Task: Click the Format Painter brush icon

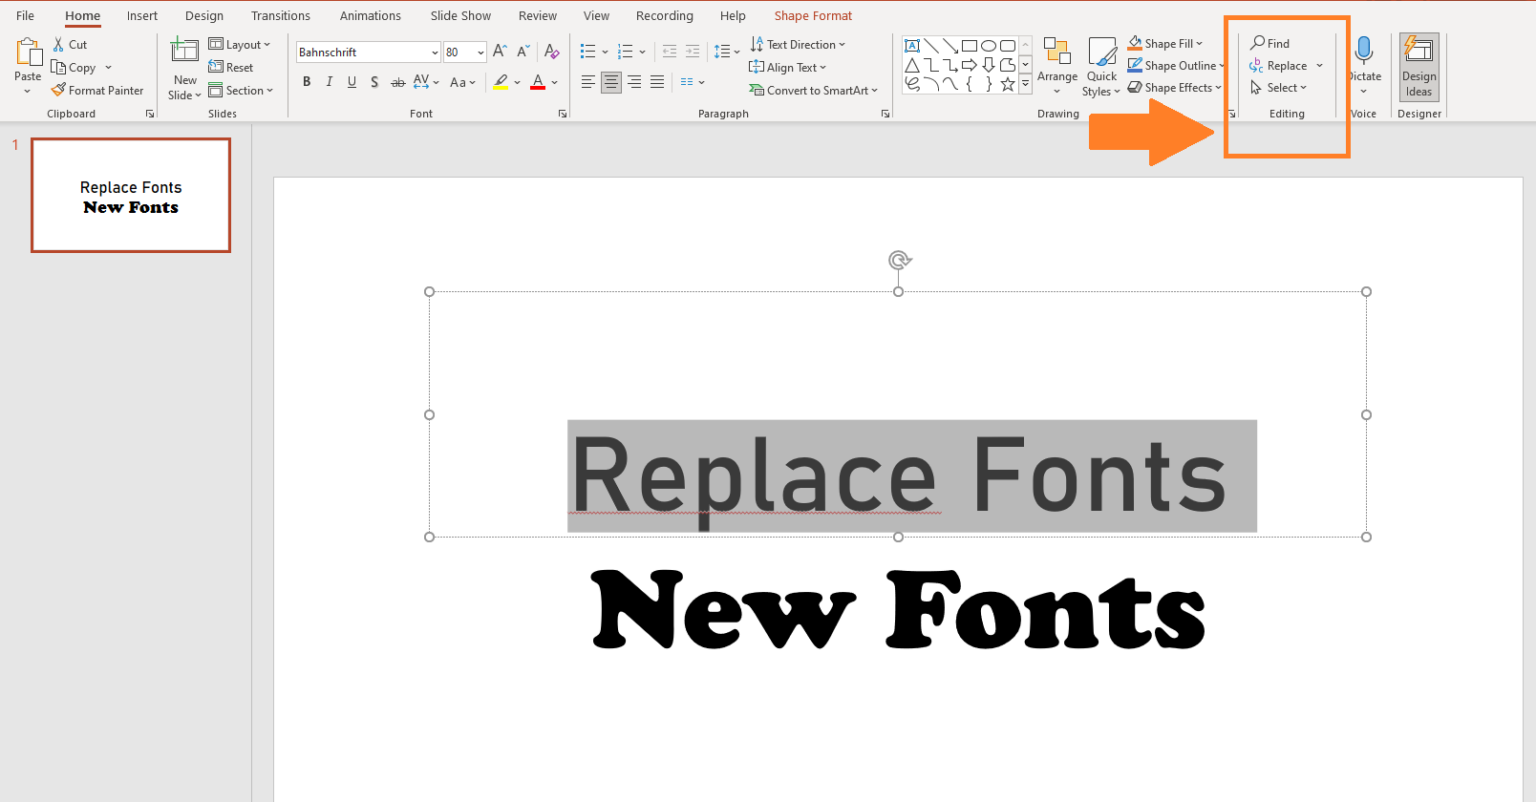Action: 59,90
